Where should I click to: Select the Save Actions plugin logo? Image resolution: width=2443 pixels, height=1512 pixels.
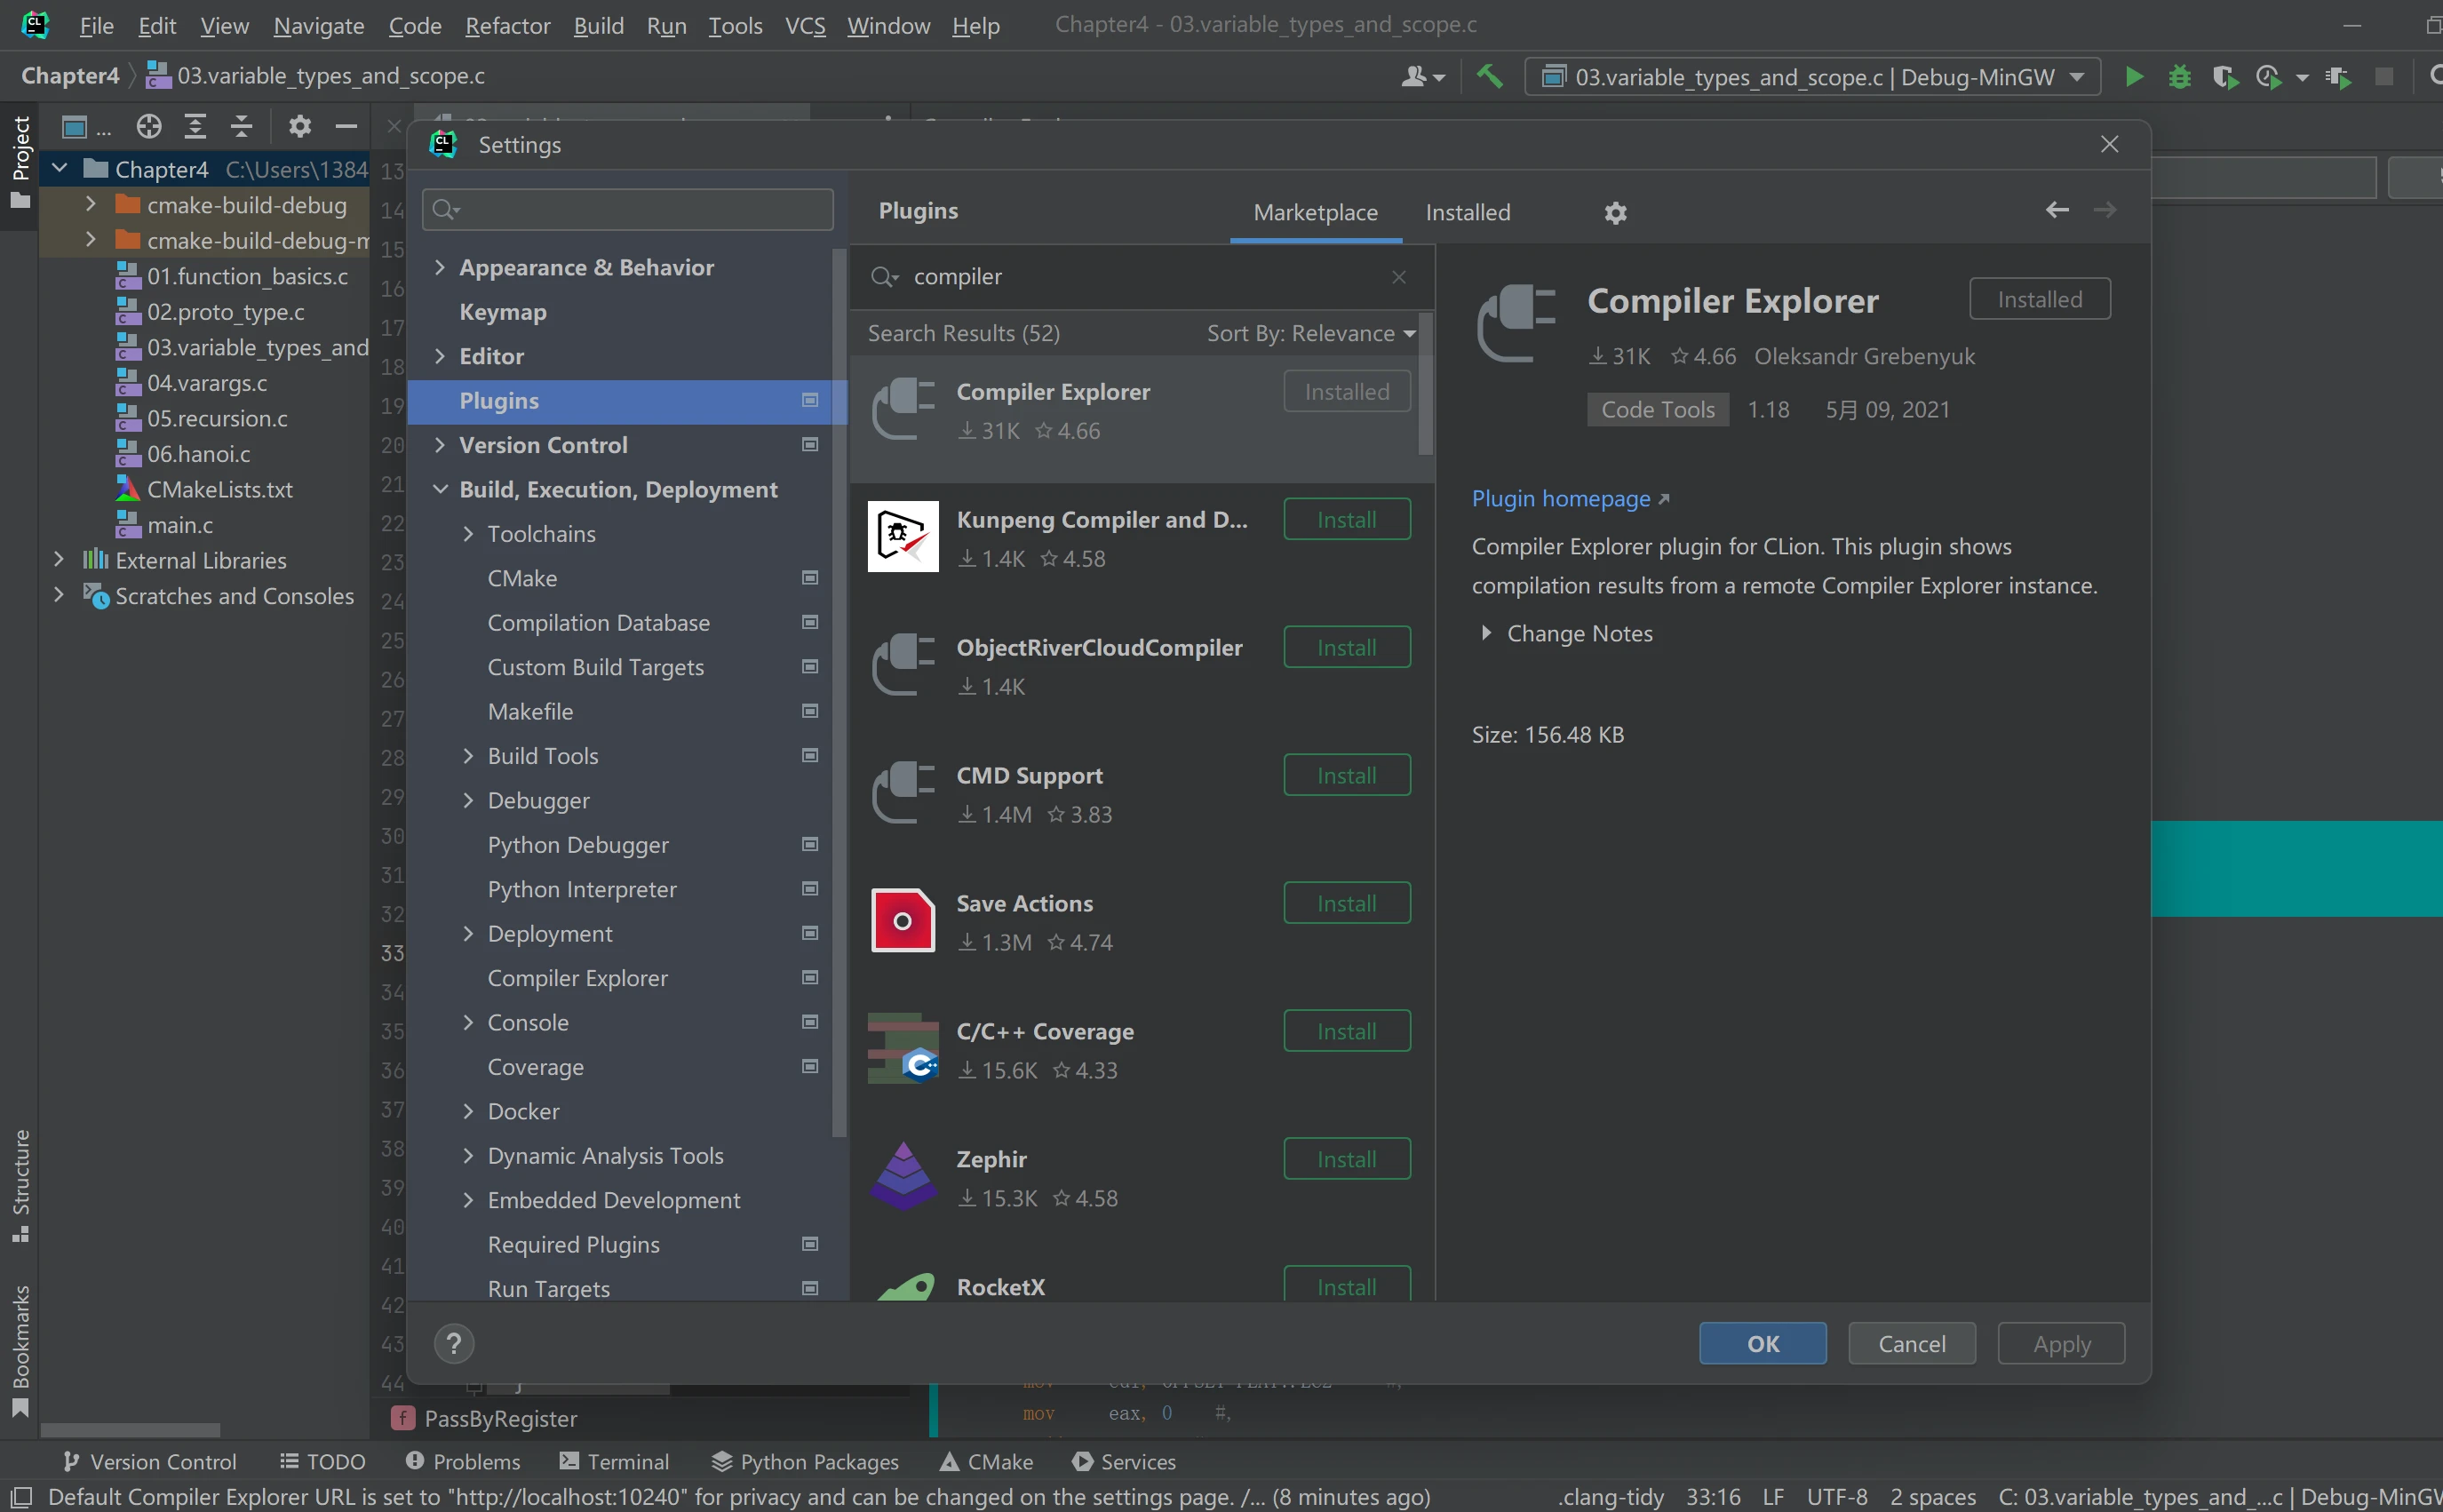(903, 920)
